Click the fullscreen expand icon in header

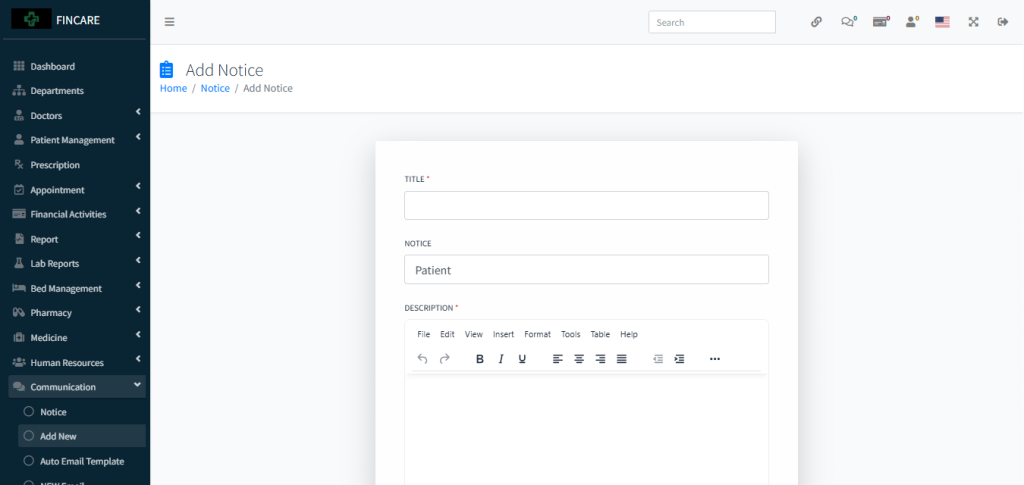tap(973, 22)
